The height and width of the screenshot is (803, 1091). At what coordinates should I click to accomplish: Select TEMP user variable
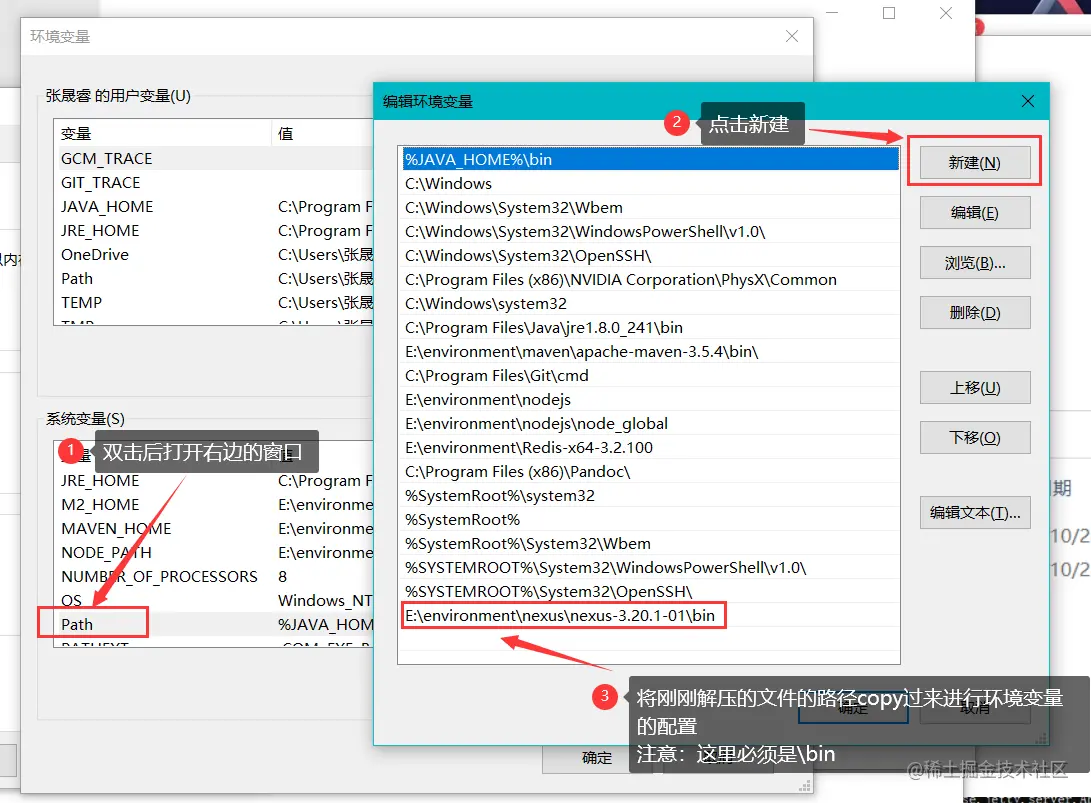point(214,303)
